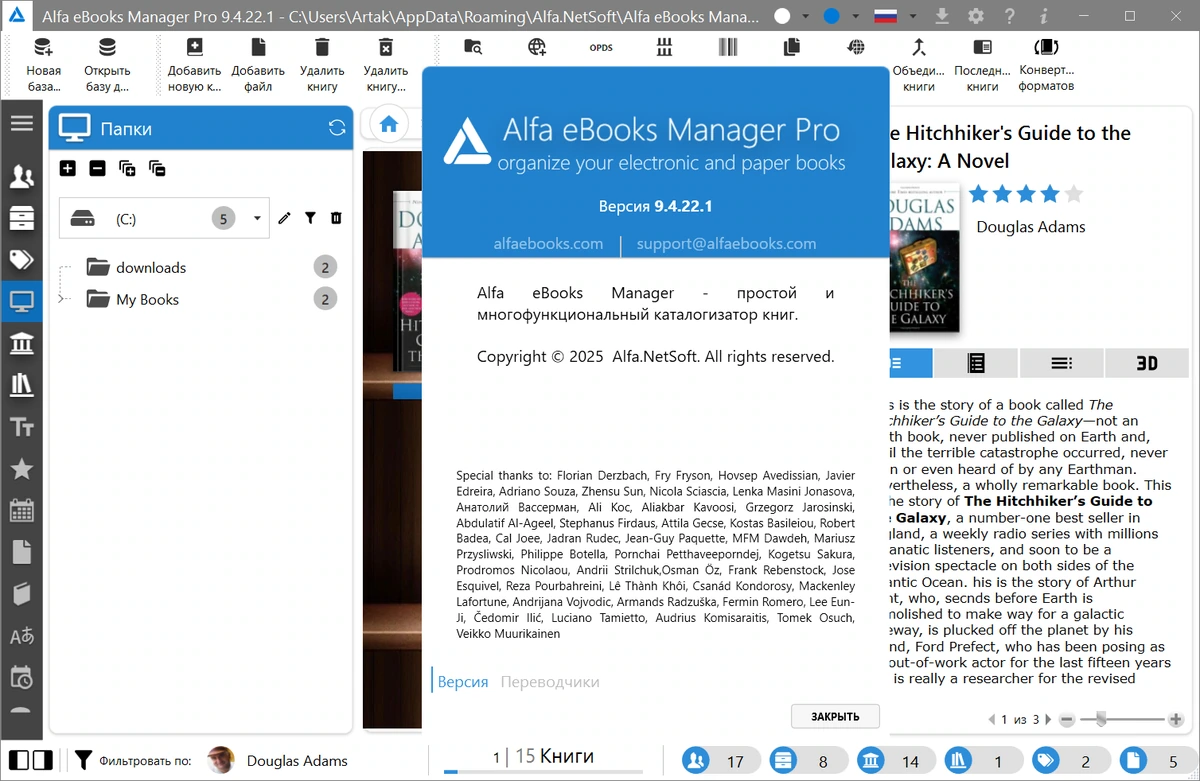This screenshot has width=1200, height=781.
Task: Open the Favorites star sidebar icon
Action: [21, 469]
